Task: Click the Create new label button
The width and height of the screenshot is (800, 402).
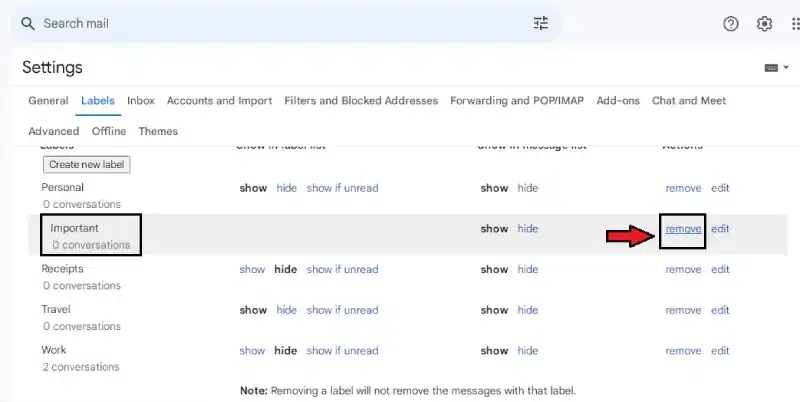Action: (x=86, y=164)
